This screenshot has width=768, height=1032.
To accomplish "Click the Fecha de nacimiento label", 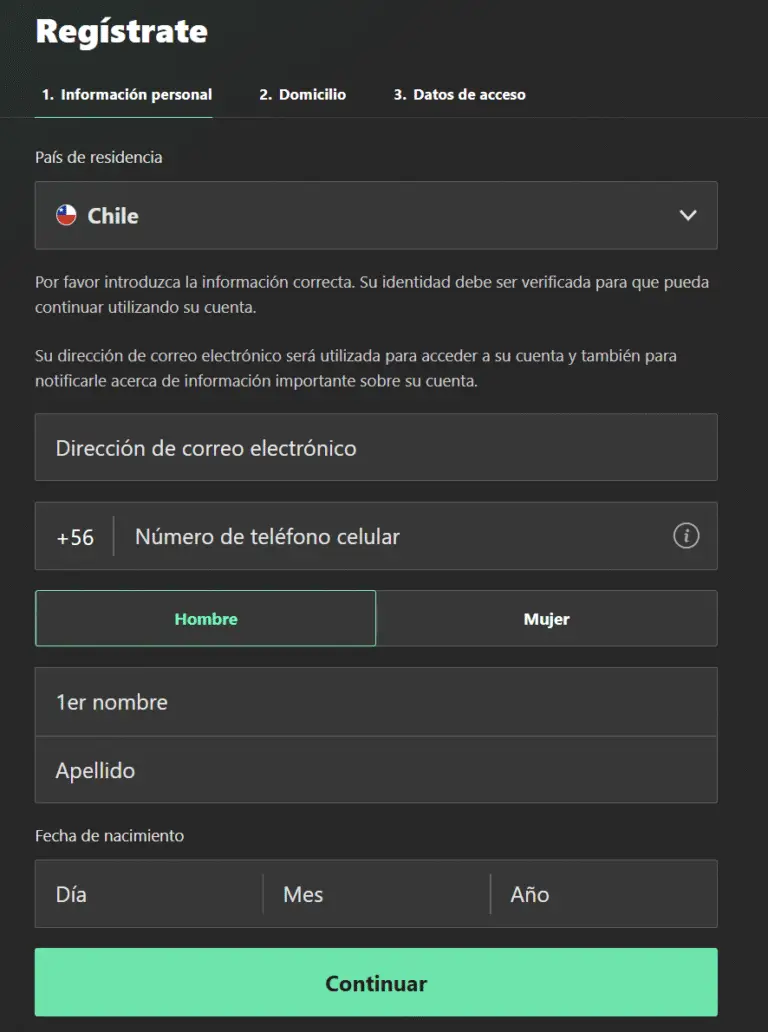I will pyautogui.click(x=109, y=835).
